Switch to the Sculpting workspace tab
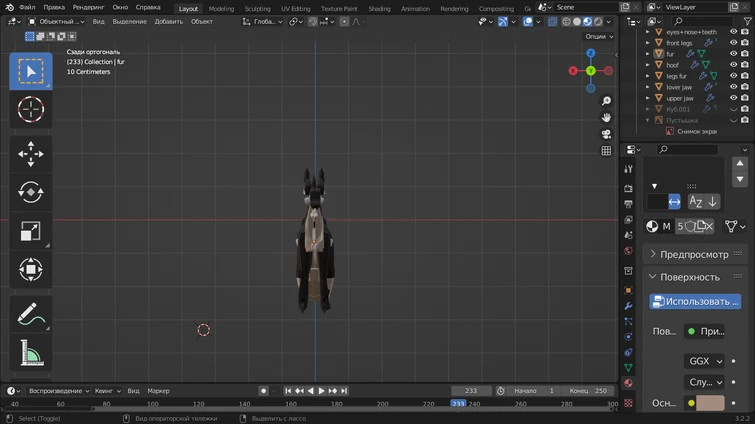 [x=257, y=8]
